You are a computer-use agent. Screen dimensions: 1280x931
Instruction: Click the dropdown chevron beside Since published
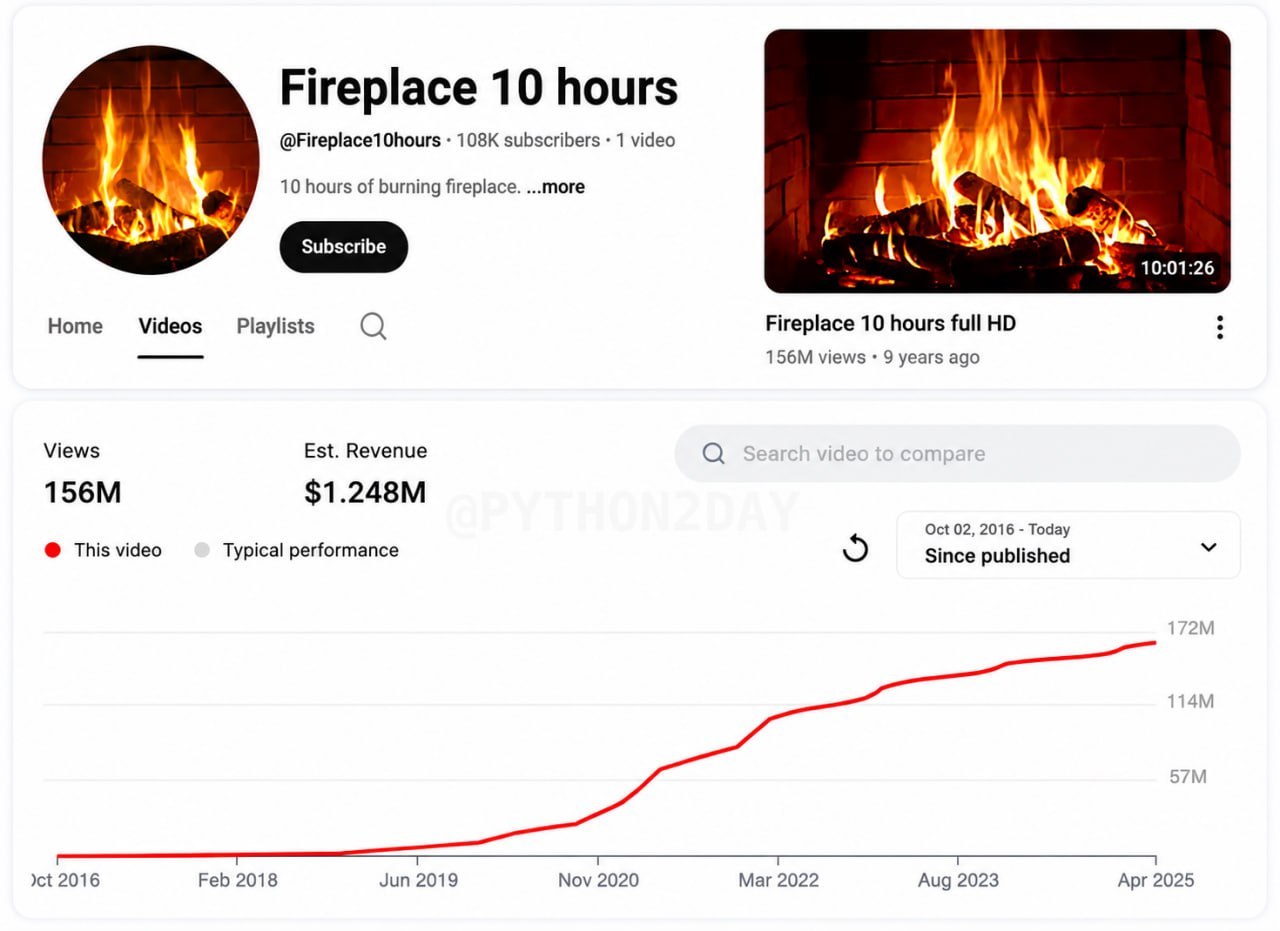[1208, 547]
